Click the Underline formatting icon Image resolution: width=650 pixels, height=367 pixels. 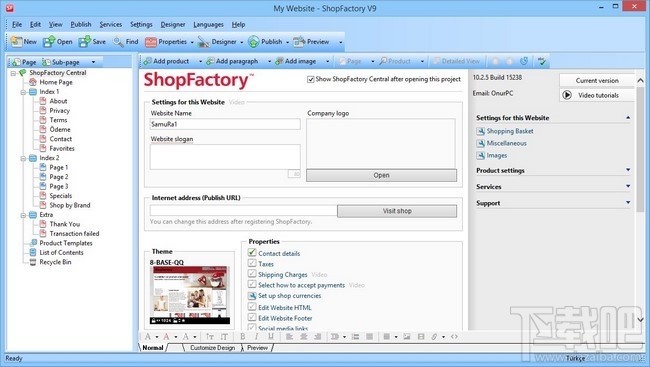[271, 336]
